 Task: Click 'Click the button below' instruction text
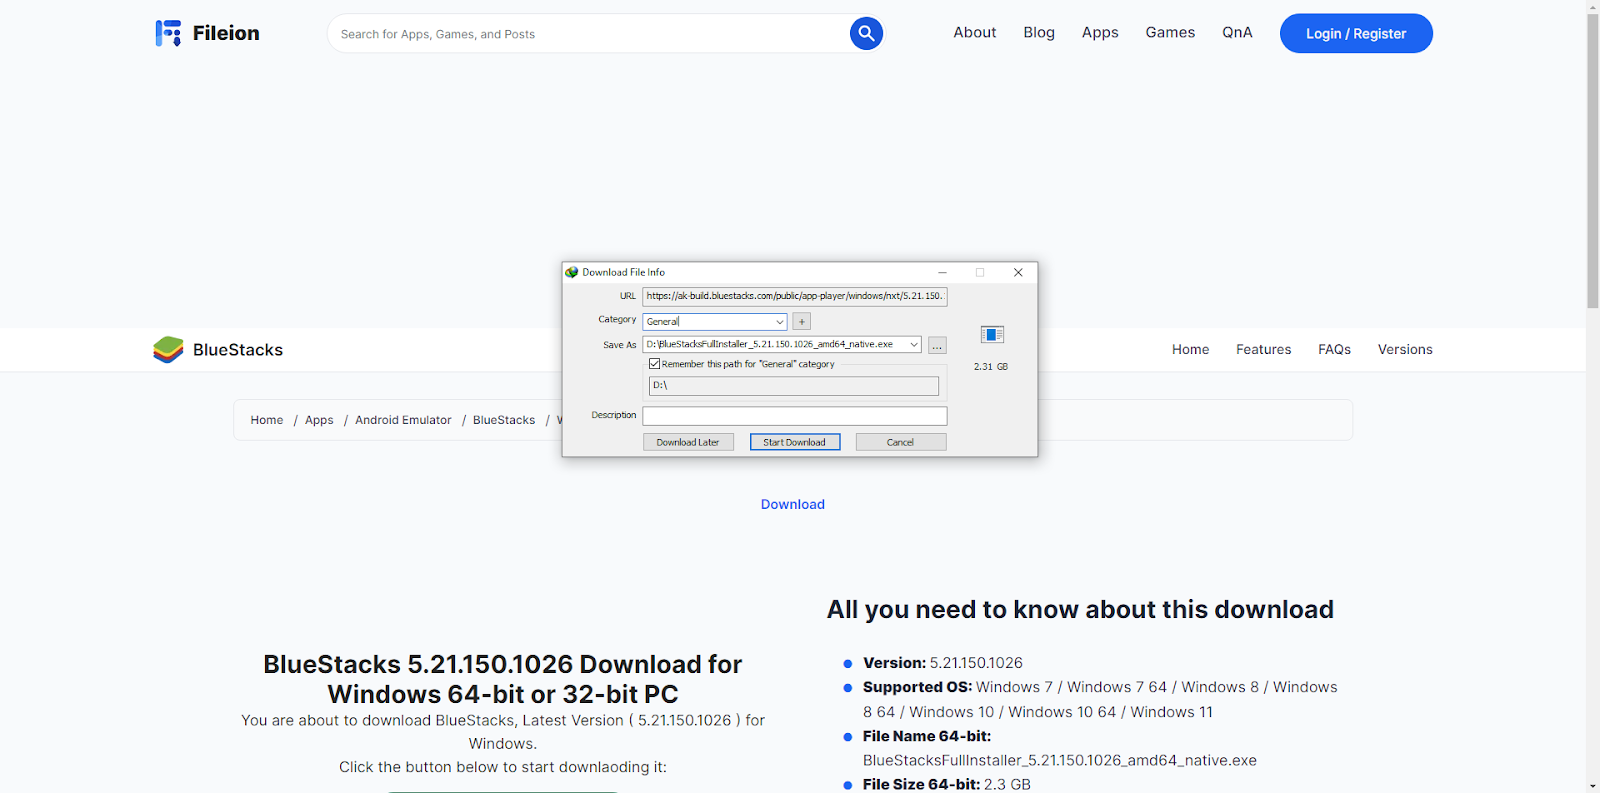tap(503, 767)
